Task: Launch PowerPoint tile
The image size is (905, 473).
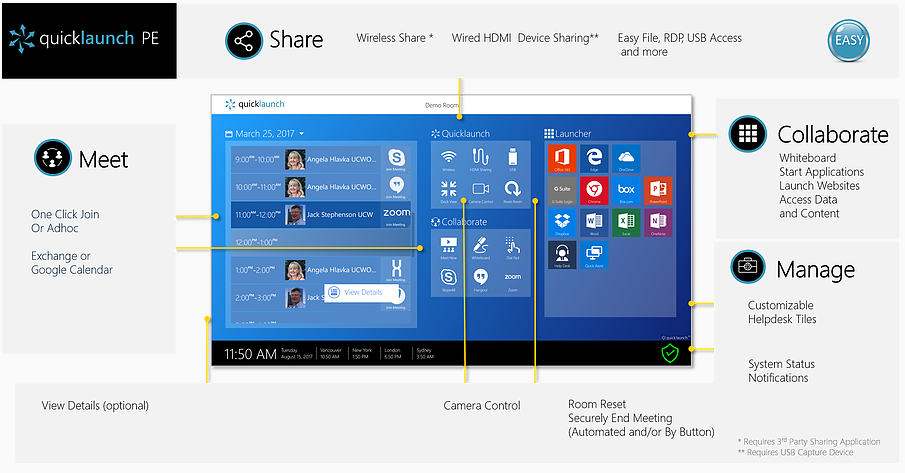Action: [658, 191]
